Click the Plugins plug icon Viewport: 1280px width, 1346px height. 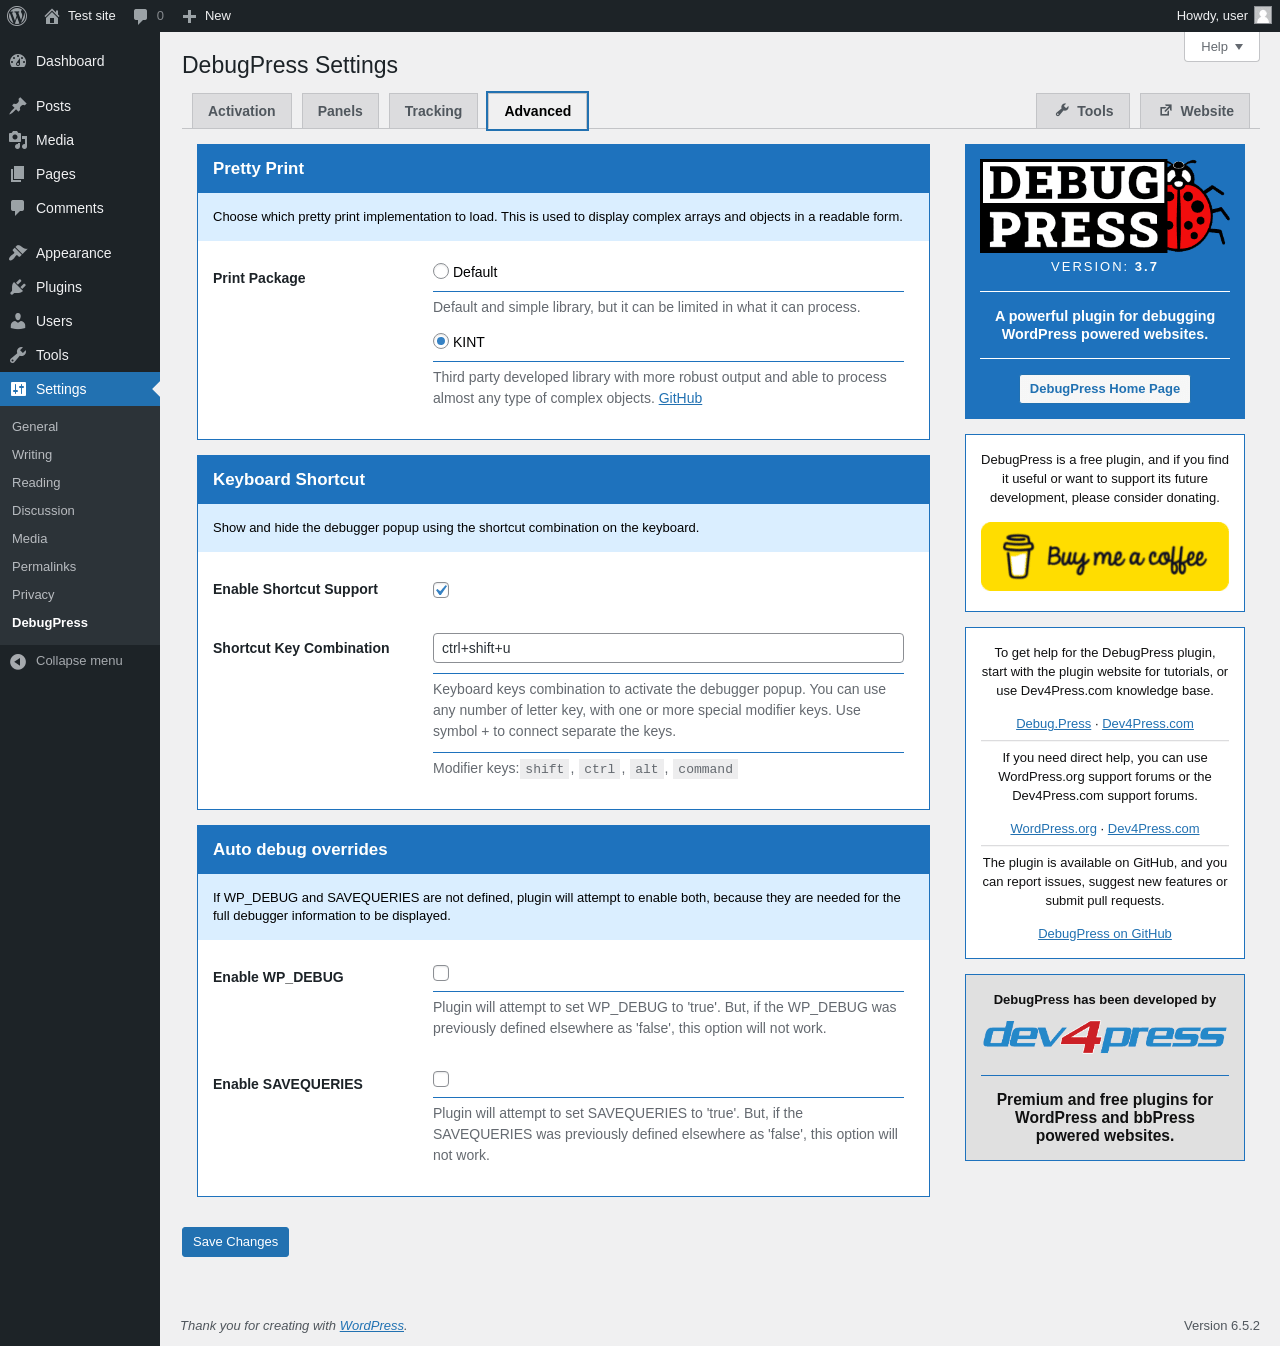pos(18,287)
